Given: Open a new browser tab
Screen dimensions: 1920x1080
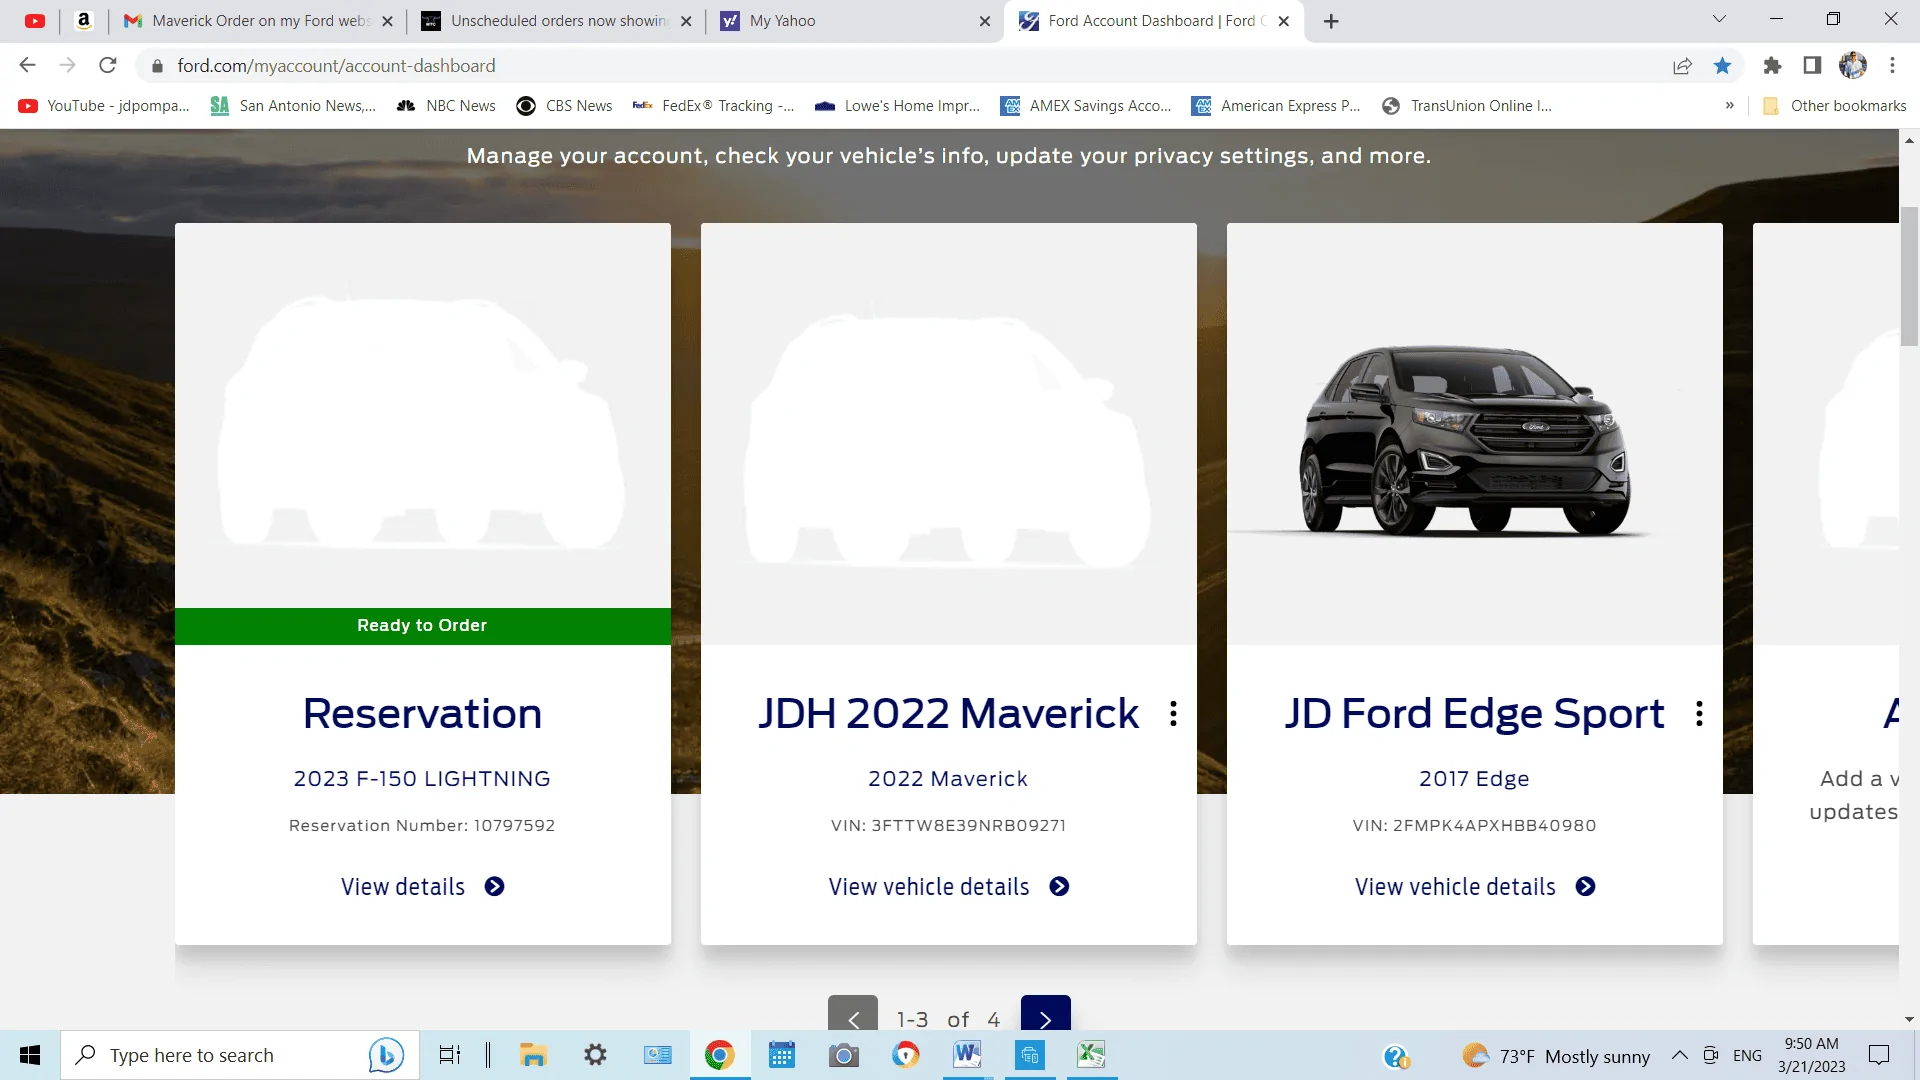Looking at the screenshot, I should tap(1331, 21).
